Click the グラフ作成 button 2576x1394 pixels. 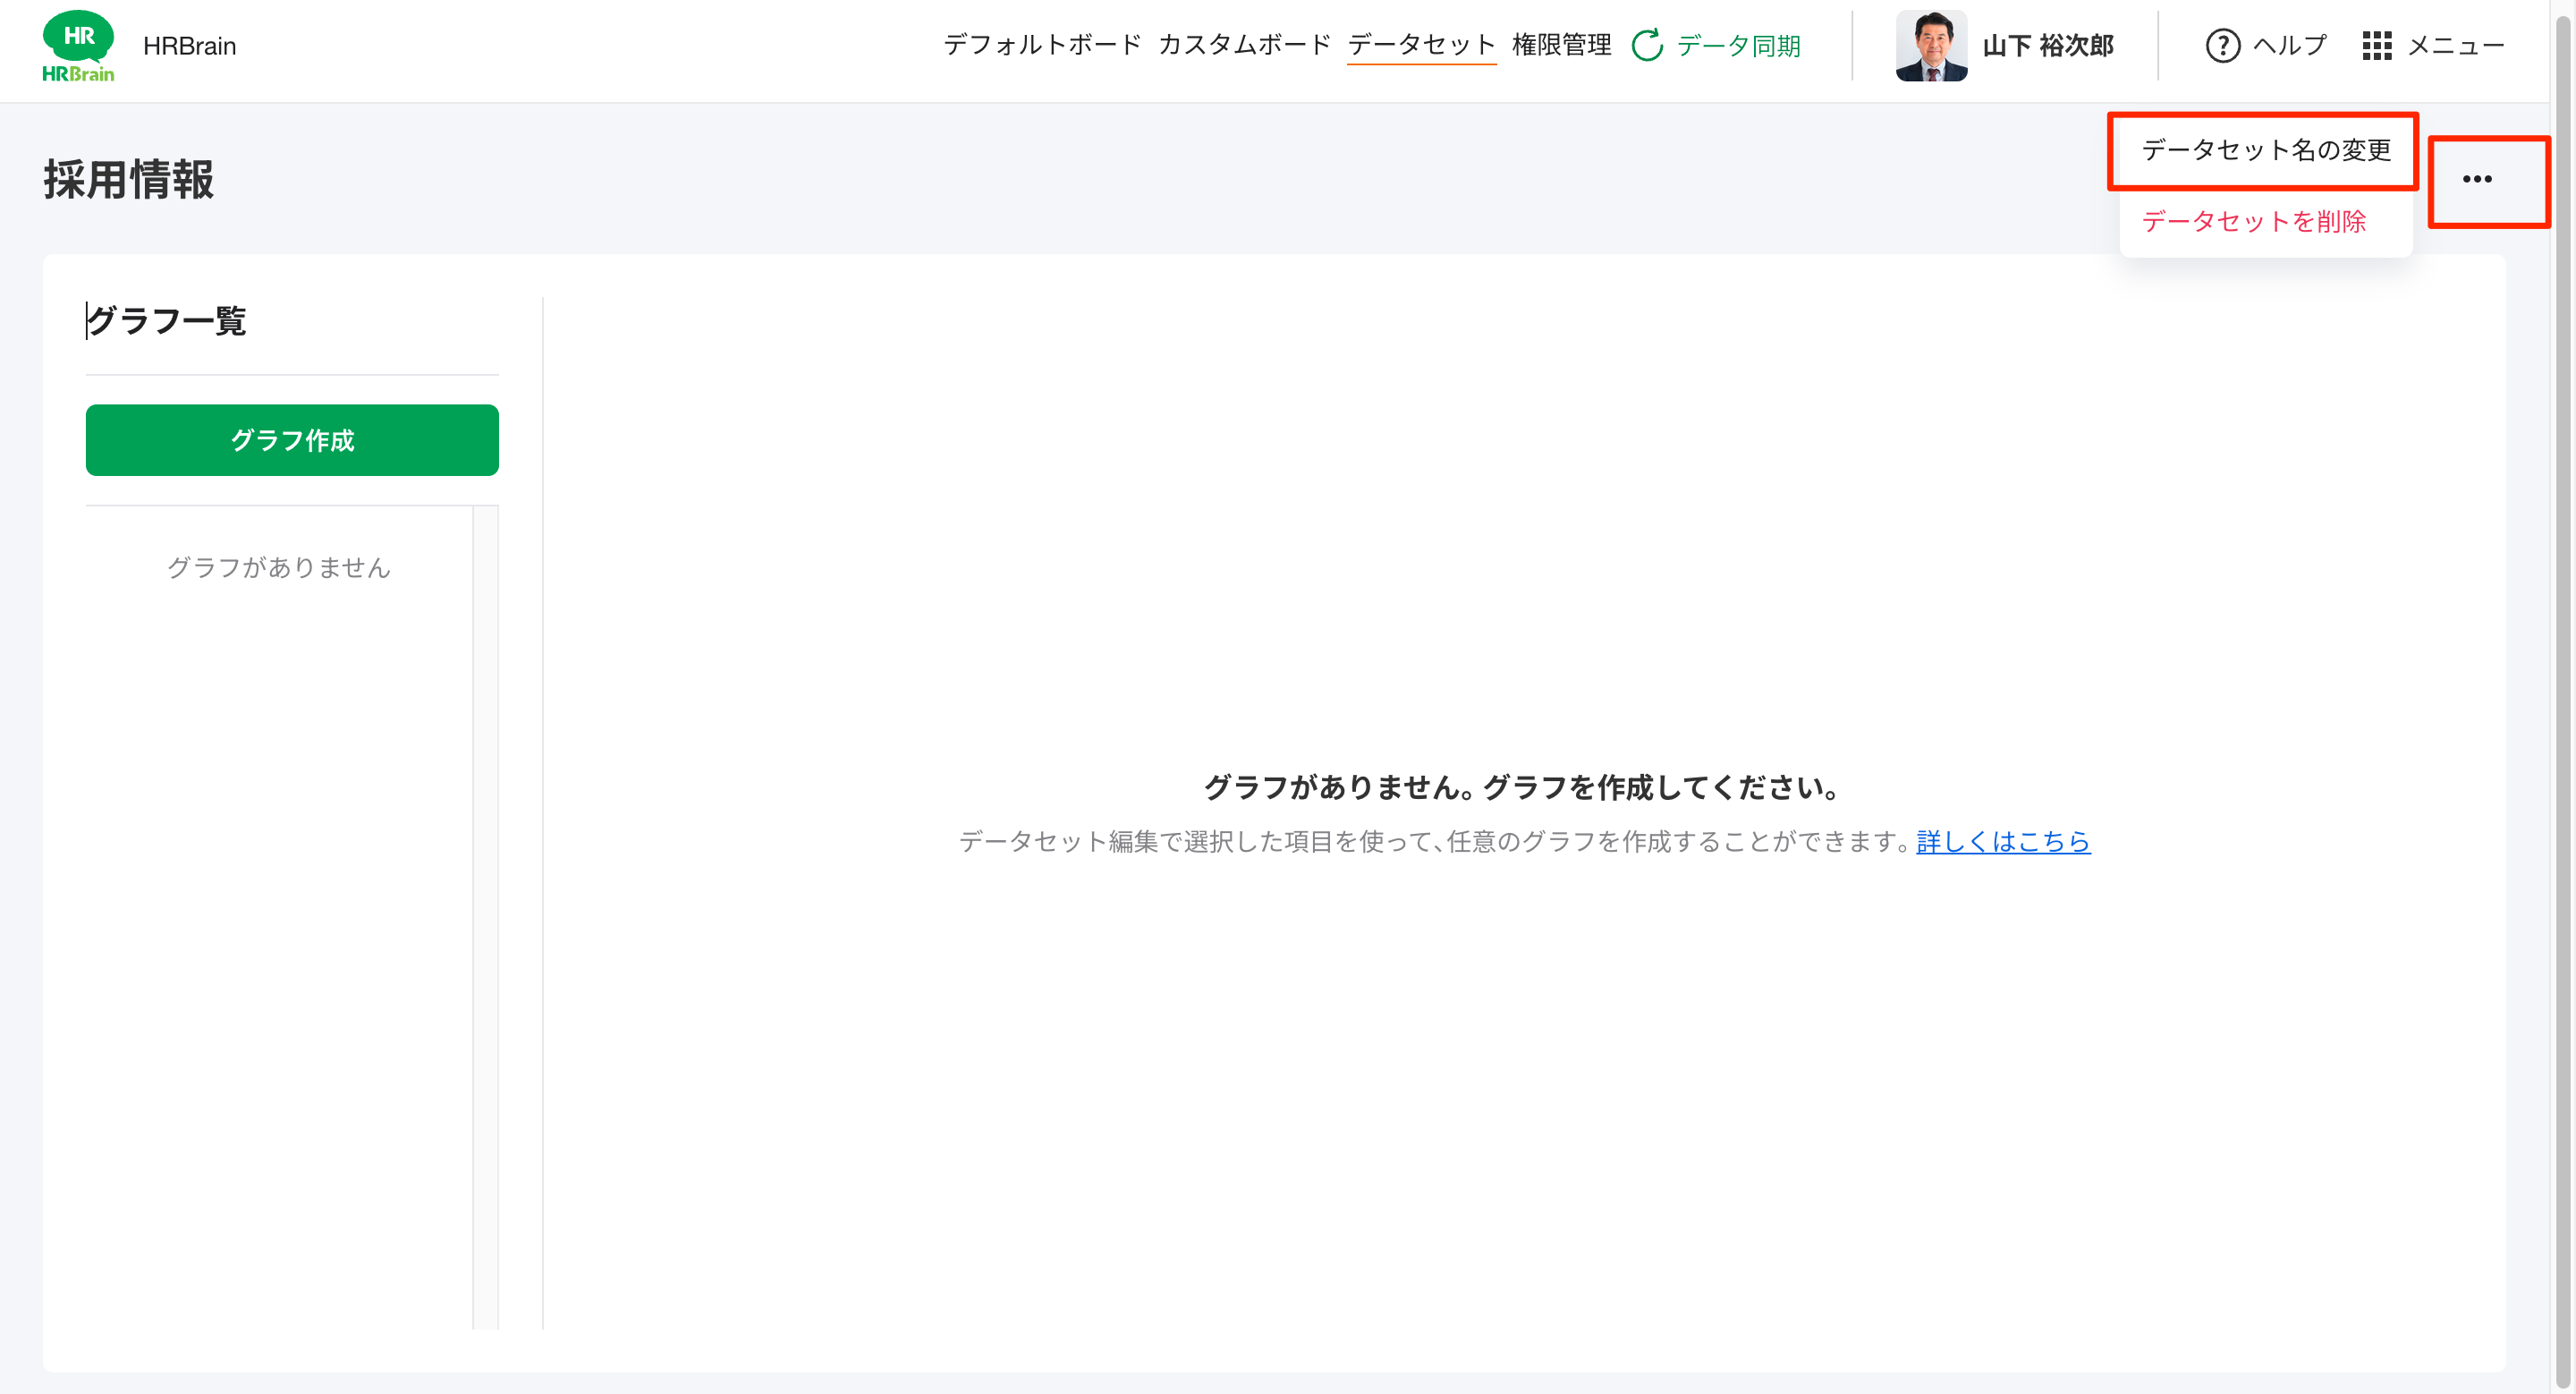coord(292,440)
